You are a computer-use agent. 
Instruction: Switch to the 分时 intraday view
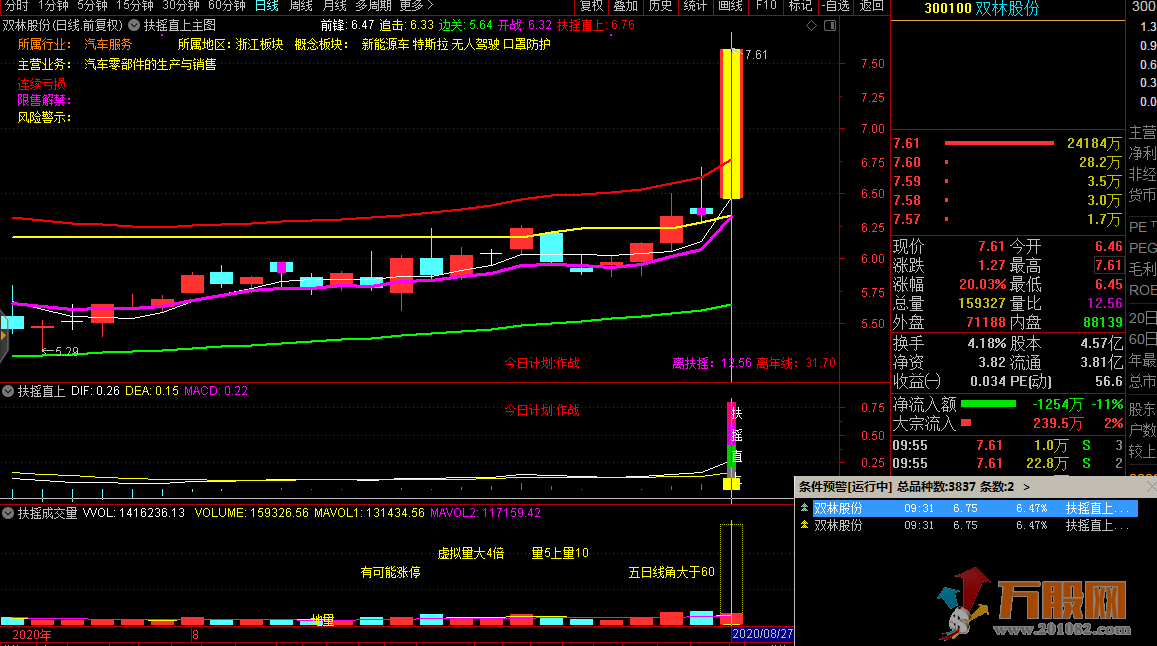[x=16, y=6]
